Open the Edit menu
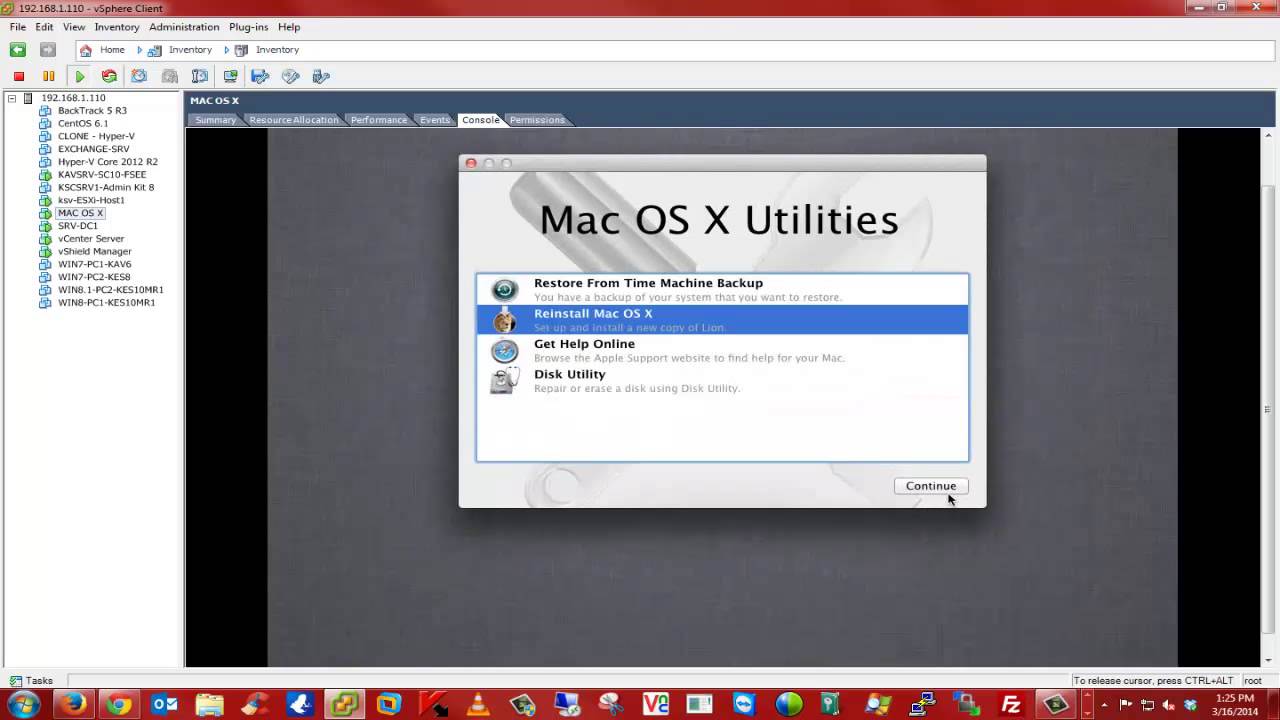The height and width of the screenshot is (720, 1280). point(44,27)
